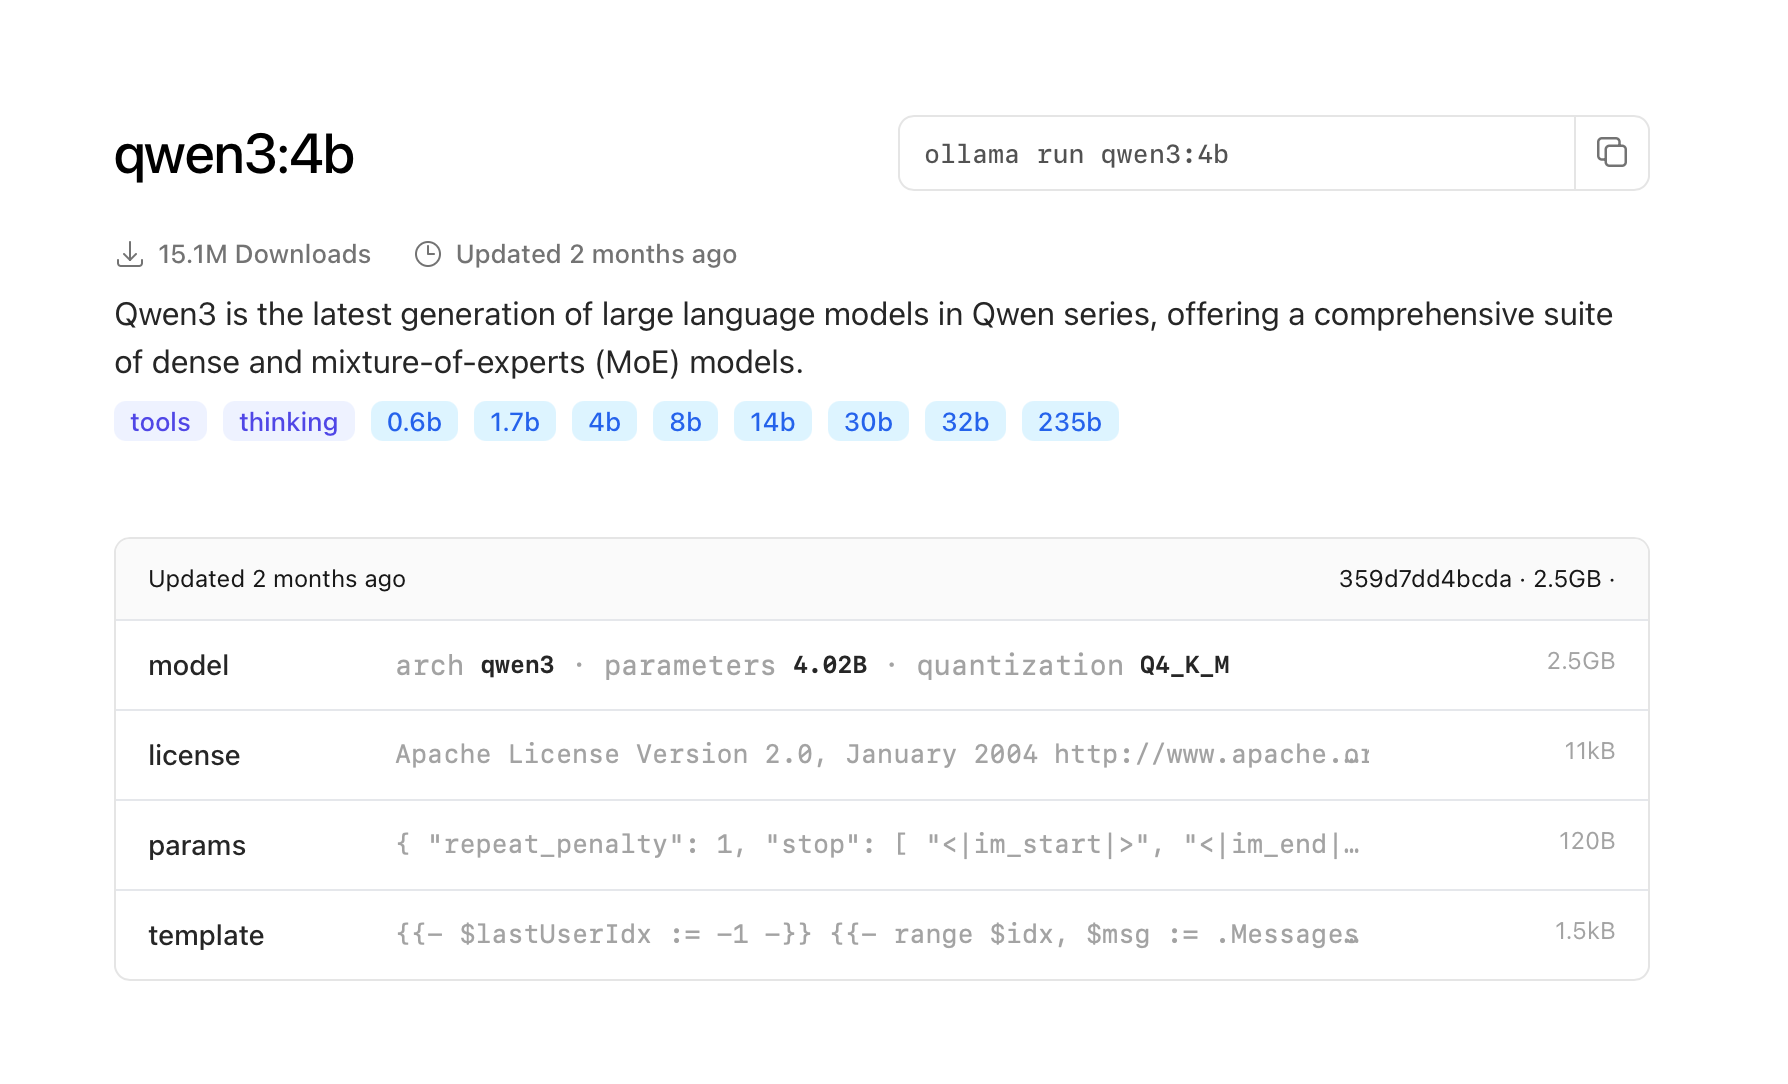
Task: Go to the 32b size tag
Action: click(x=965, y=422)
